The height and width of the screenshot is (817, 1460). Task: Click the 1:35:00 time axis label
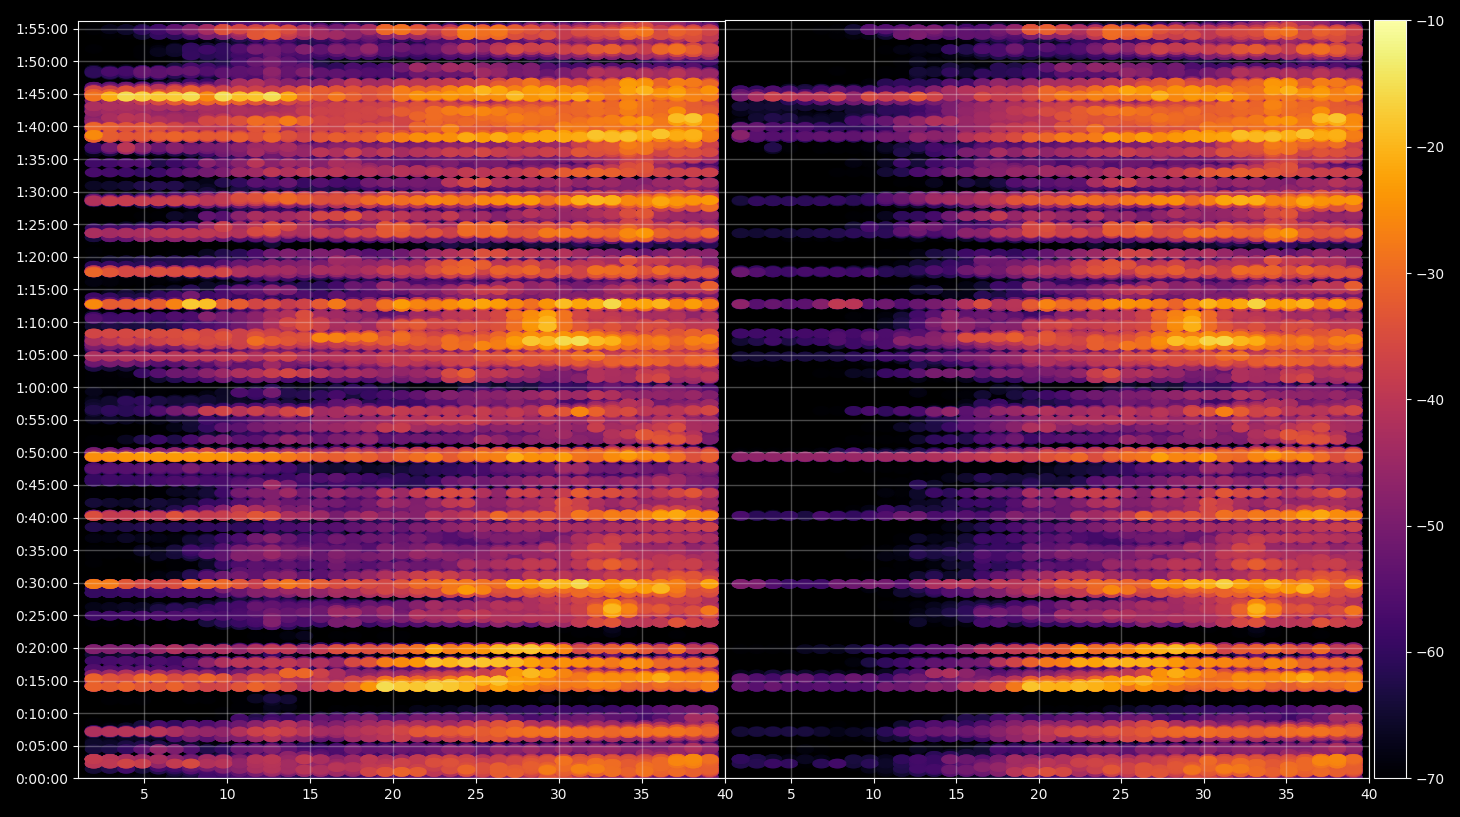(x=42, y=160)
